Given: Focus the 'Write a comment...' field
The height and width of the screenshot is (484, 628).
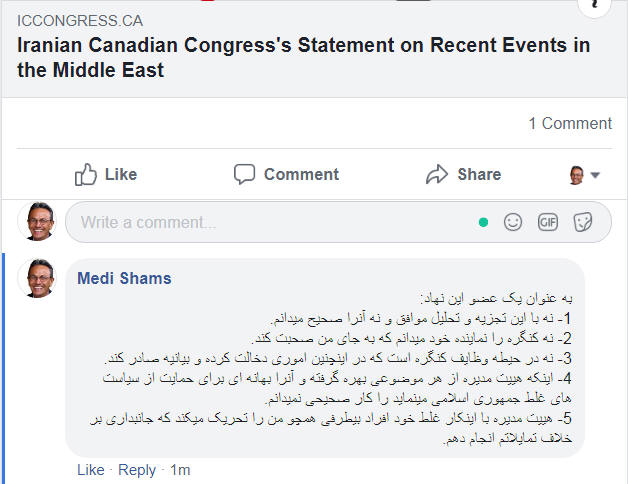Looking at the screenshot, I should pos(270,222).
